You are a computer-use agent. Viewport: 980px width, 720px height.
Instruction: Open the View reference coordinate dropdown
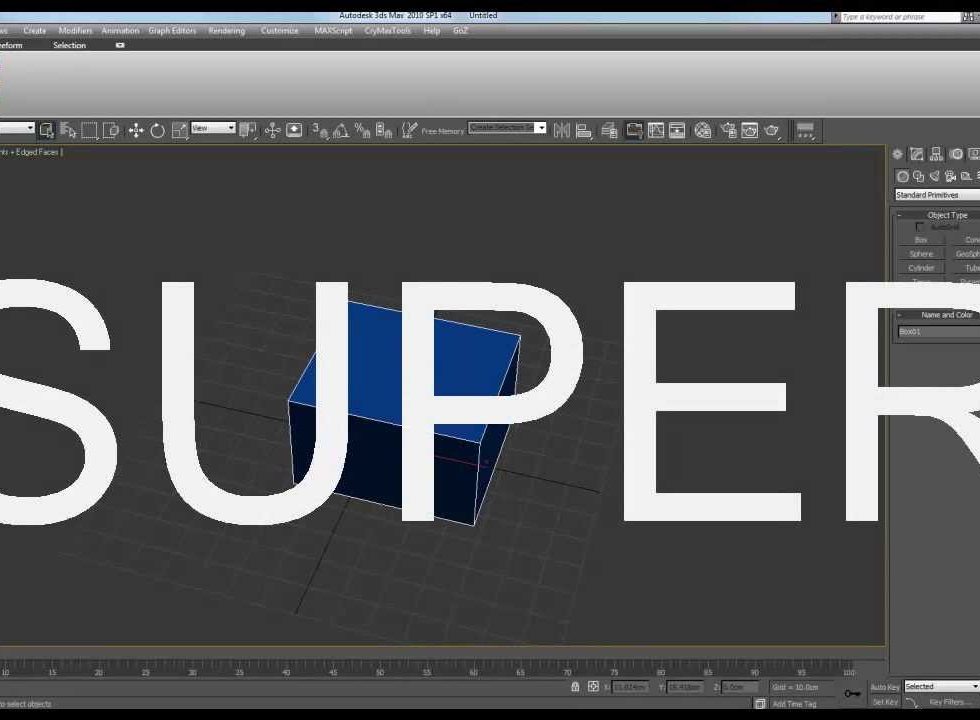click(213, 128)
